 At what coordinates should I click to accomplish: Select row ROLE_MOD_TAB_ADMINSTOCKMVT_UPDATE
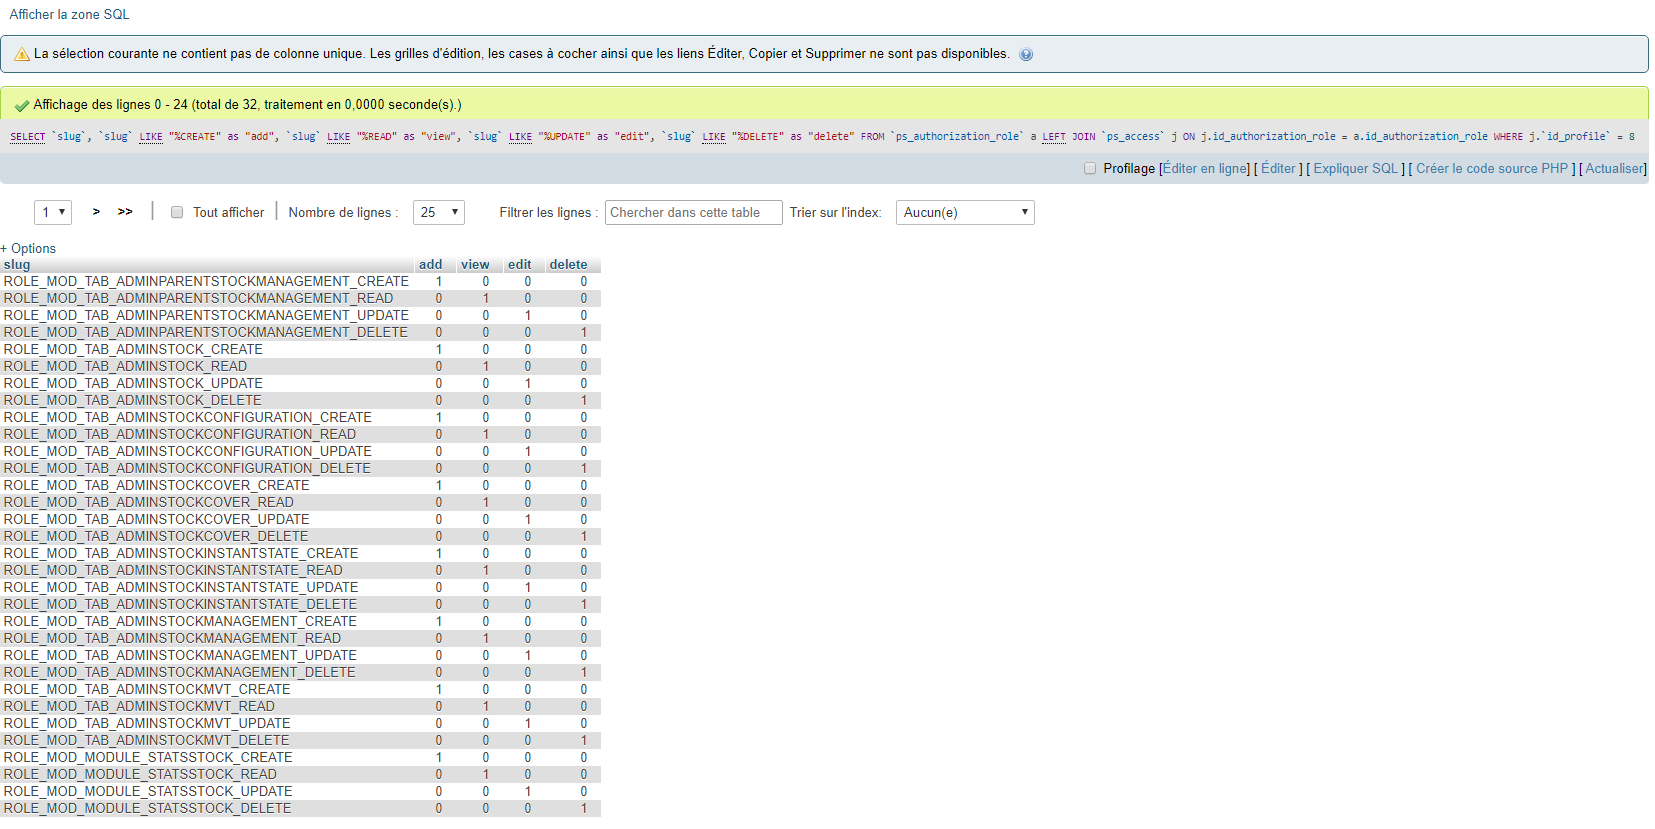click(300, 723)
